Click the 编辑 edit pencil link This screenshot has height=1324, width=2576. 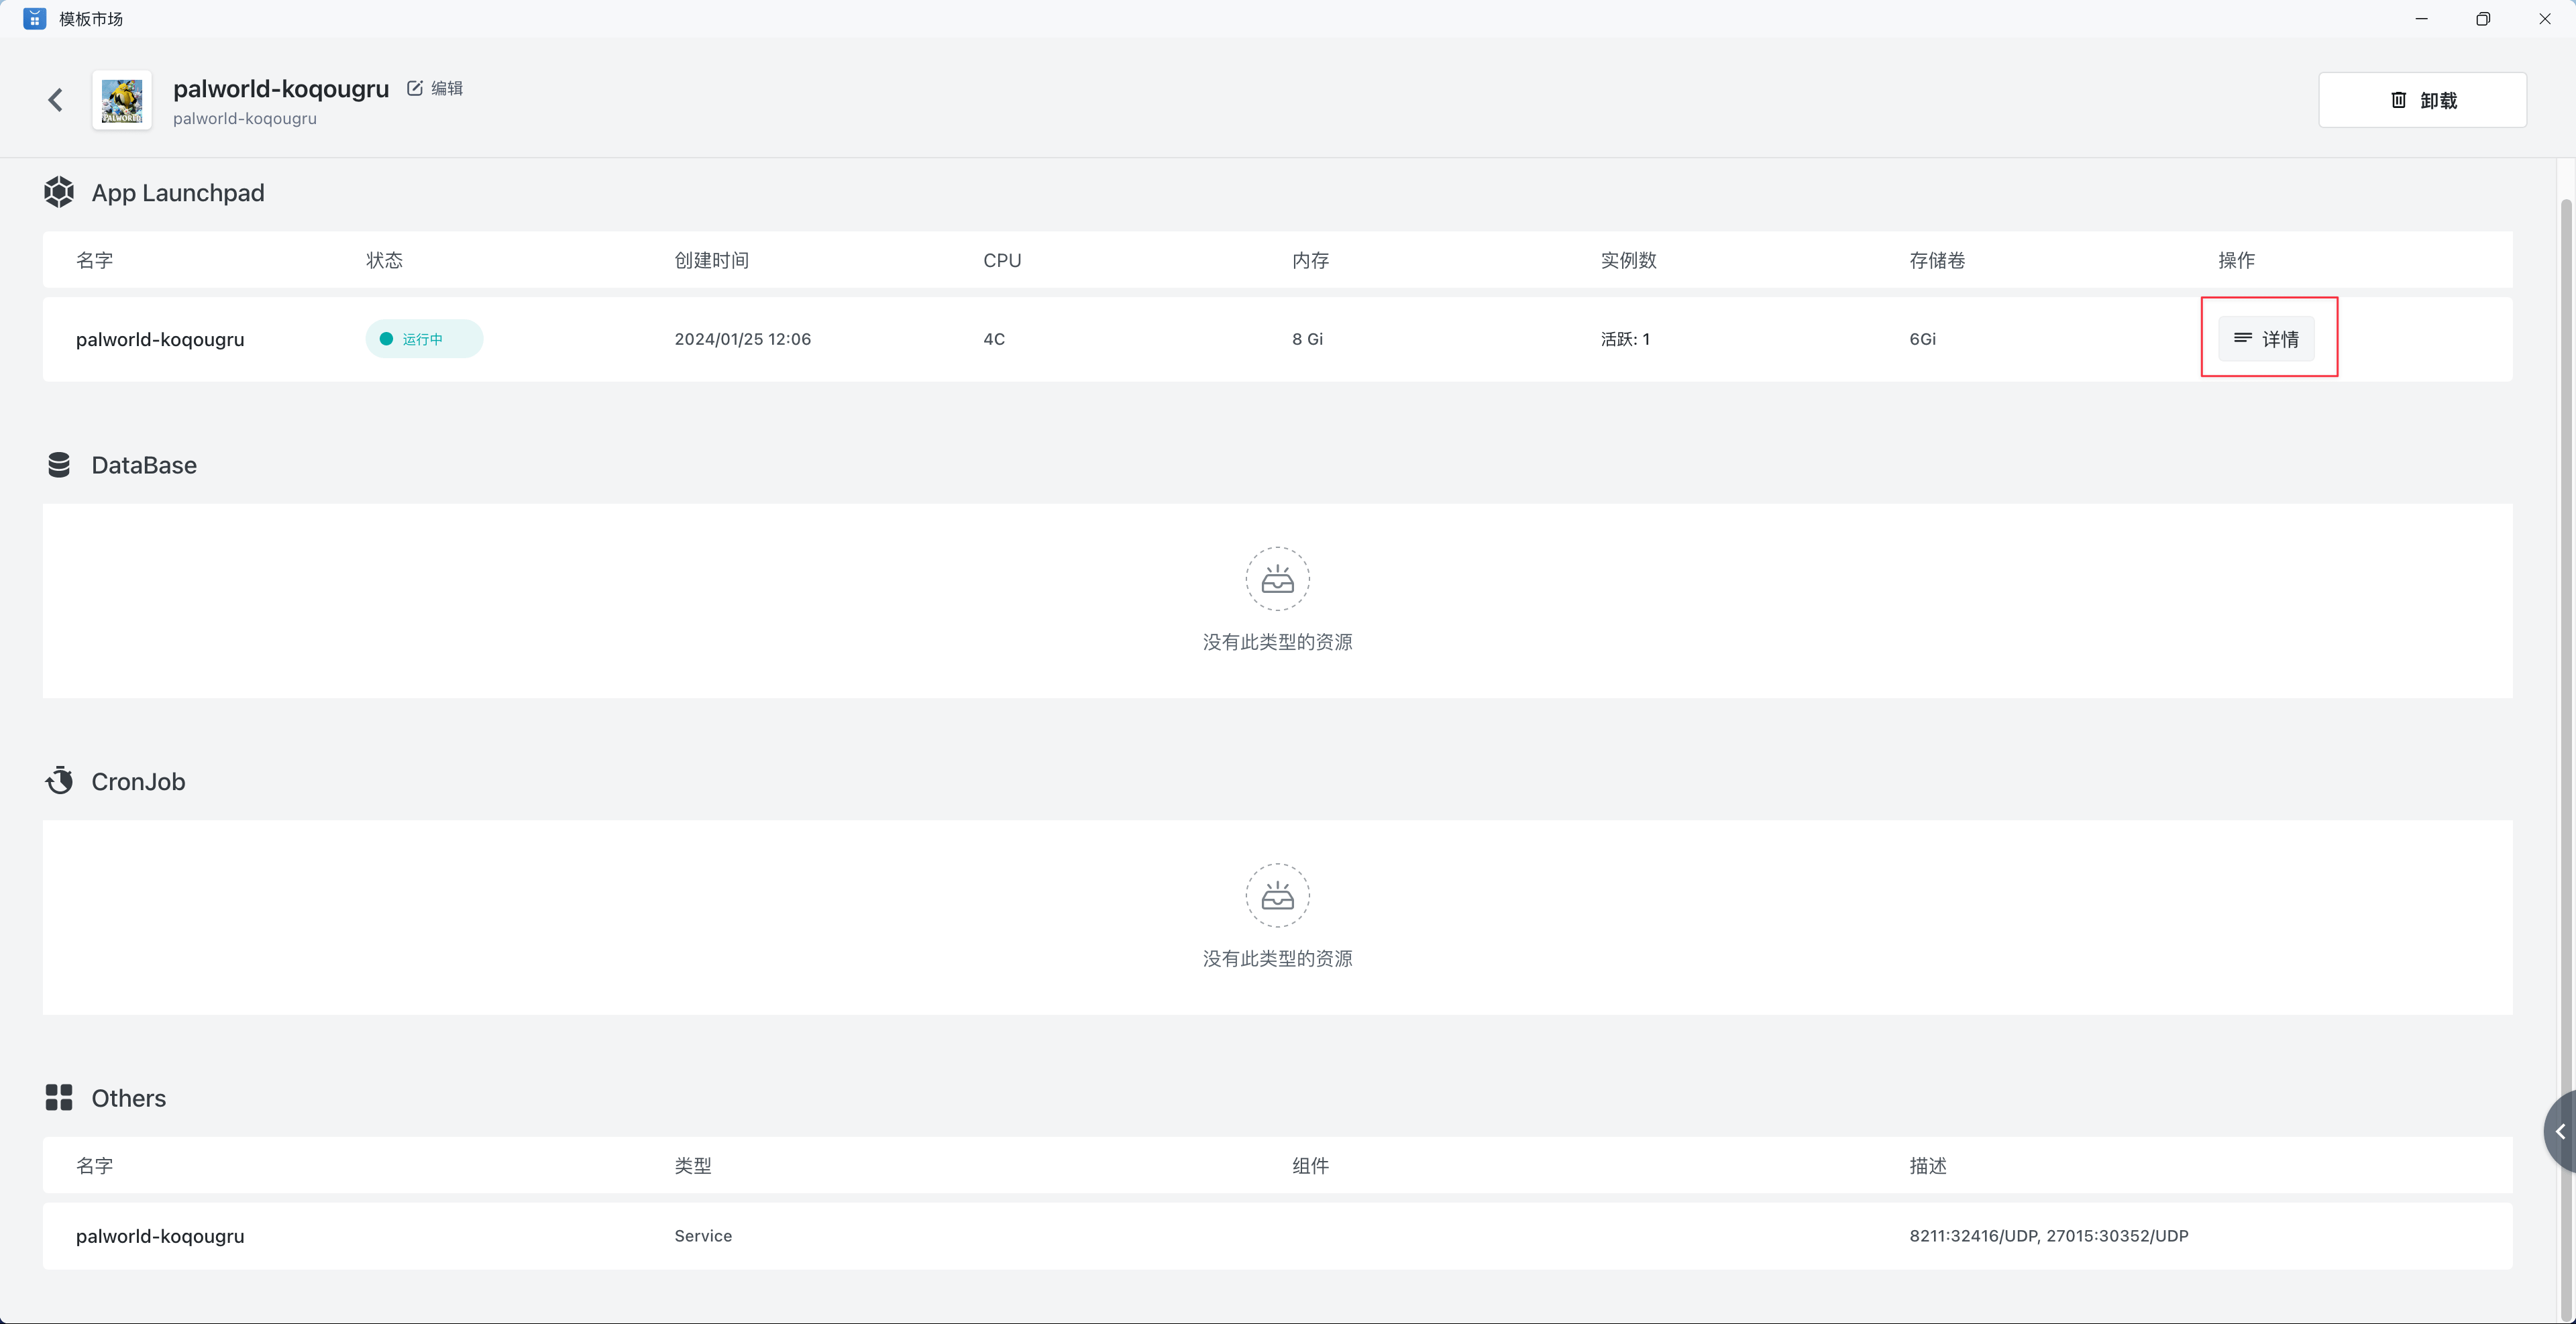pyautogui.click(x=435, y=88)
